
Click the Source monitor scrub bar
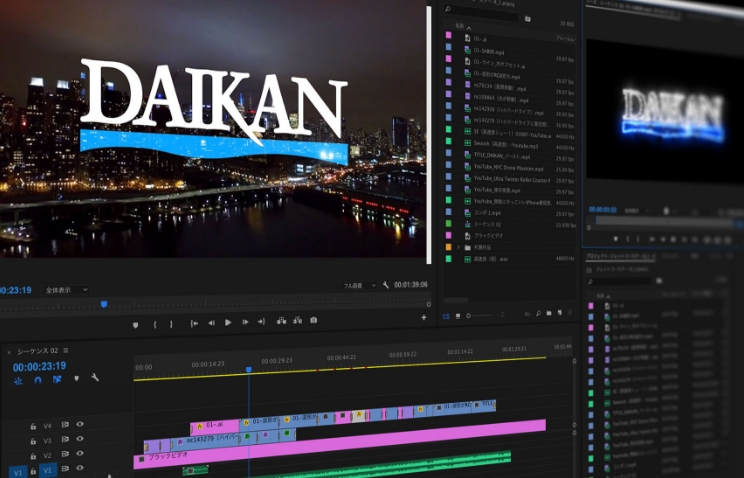click(x=664, y=221)
